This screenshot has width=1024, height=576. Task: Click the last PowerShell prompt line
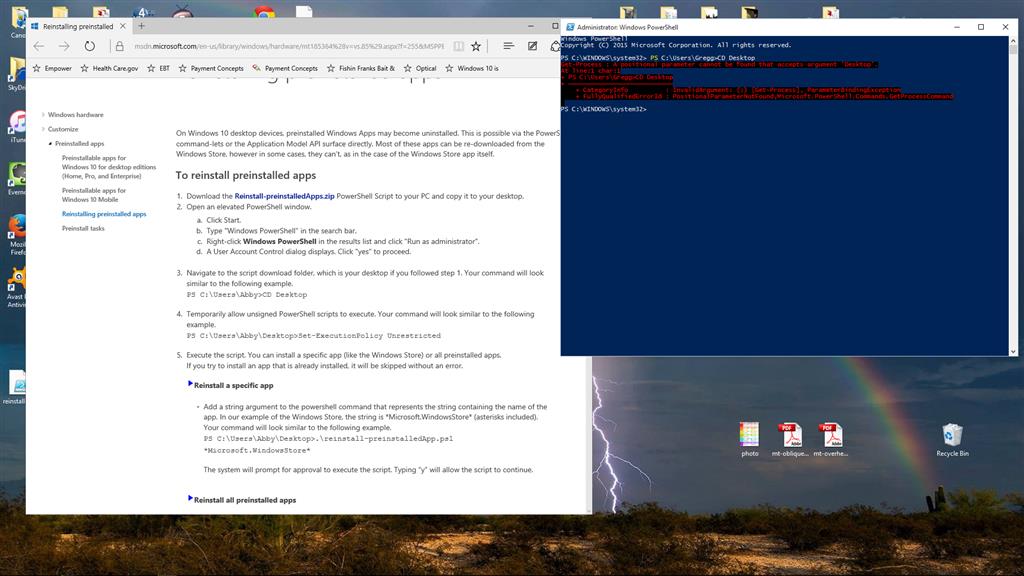coord(603,109)
